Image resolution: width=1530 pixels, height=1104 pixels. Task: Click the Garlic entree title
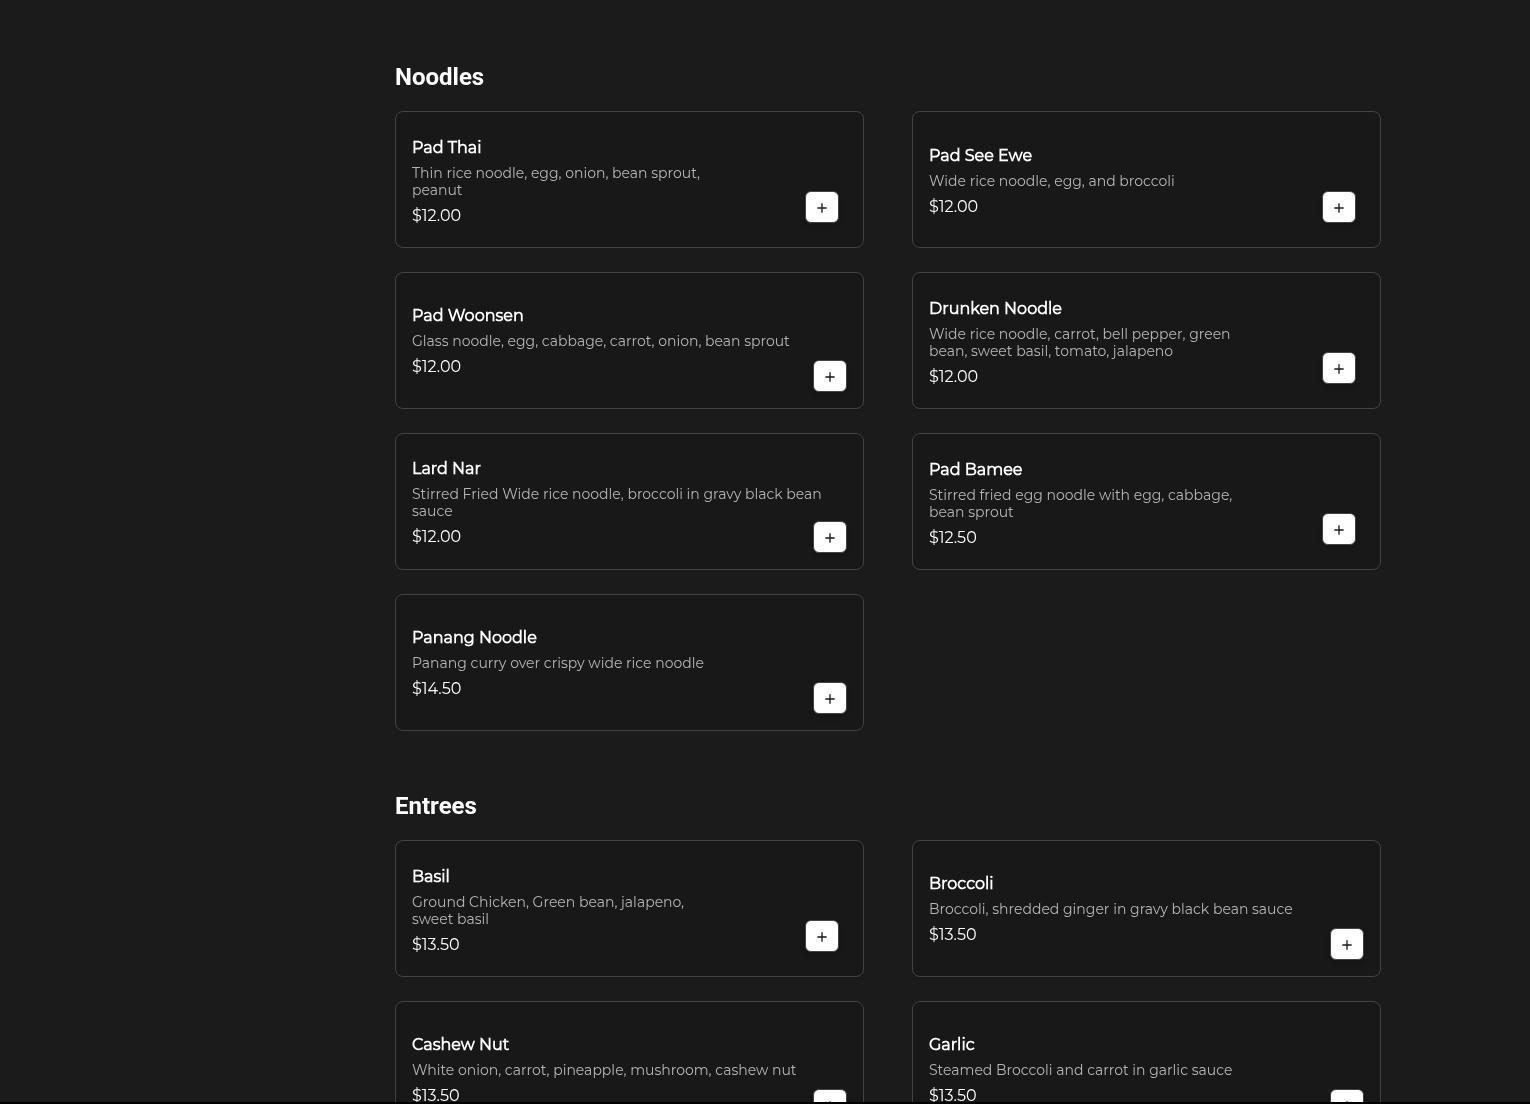[x=951, y=1044]
